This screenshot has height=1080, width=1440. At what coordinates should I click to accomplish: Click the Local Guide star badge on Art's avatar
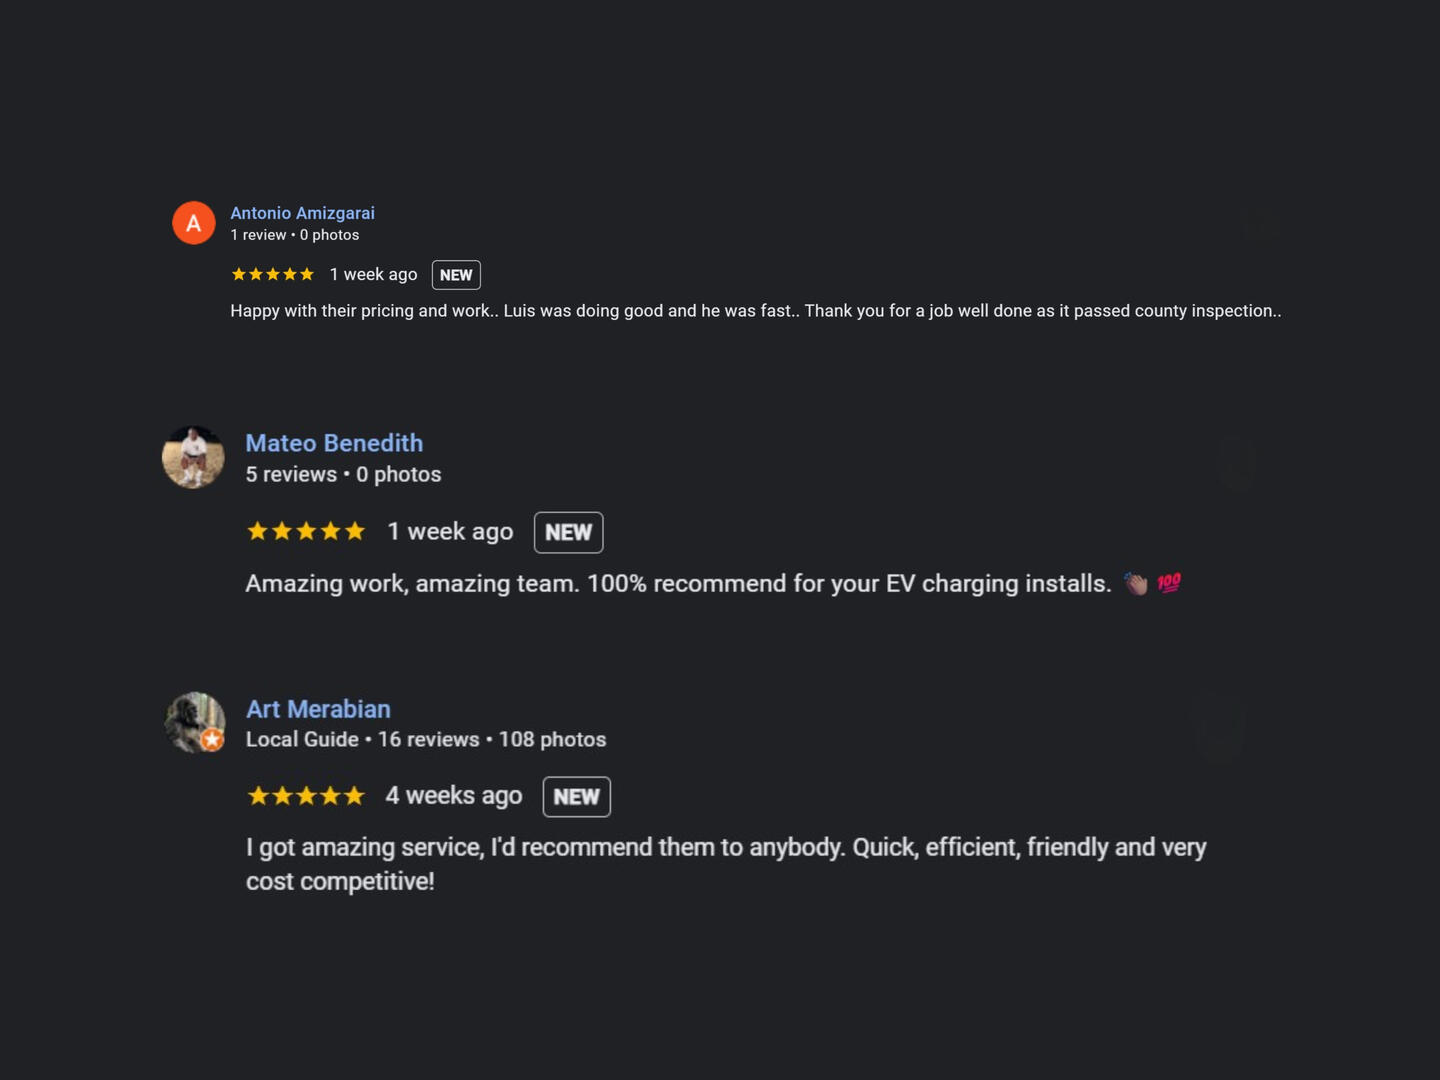tap(212, 740)
